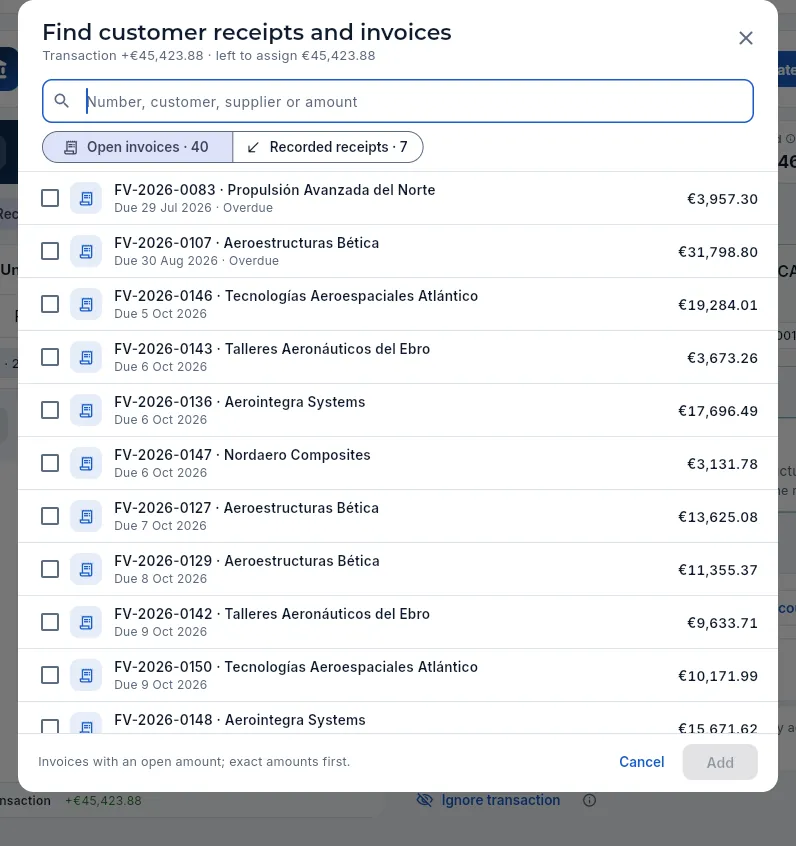The image size is (796, 846).
Task: Select checkbox for invoice FV-2026-0083
Action: [50, 198]
